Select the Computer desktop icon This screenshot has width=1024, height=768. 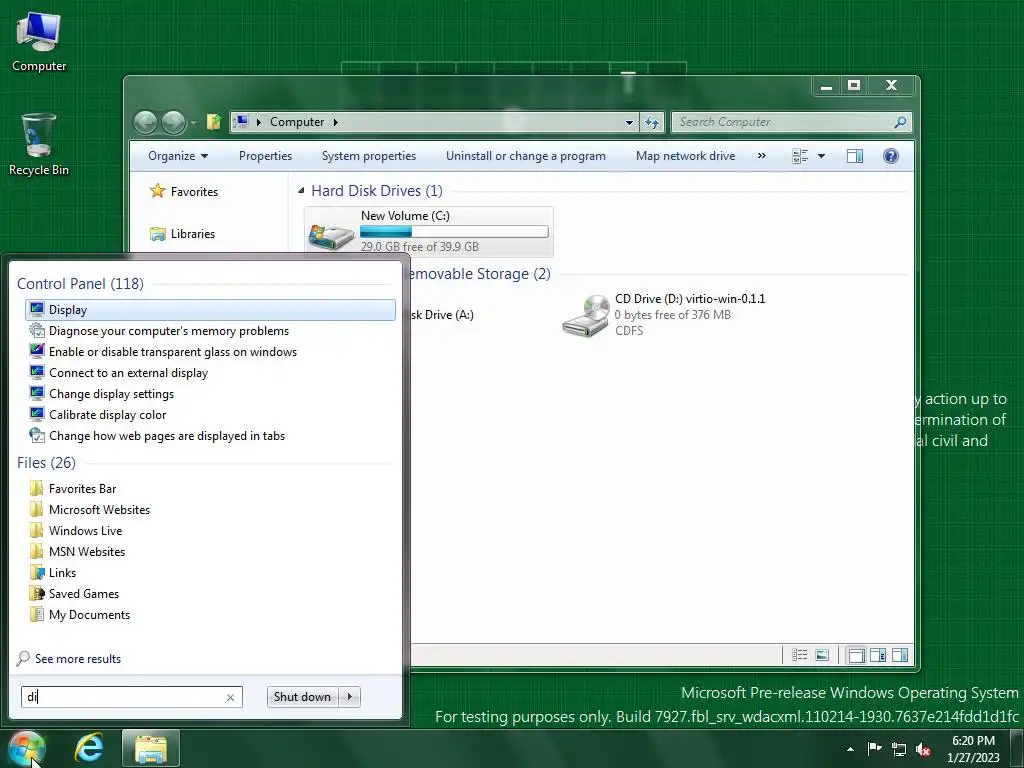pos(39,41)
